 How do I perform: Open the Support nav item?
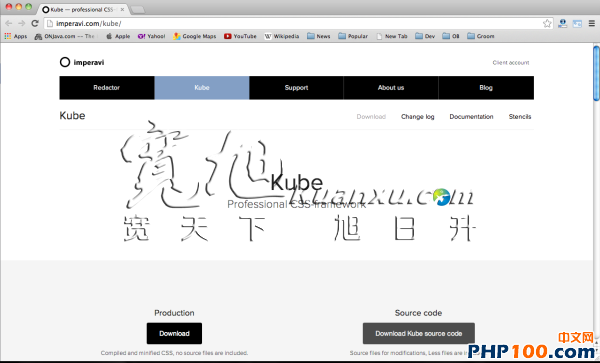pyautogui.click(x=296, y=88)
